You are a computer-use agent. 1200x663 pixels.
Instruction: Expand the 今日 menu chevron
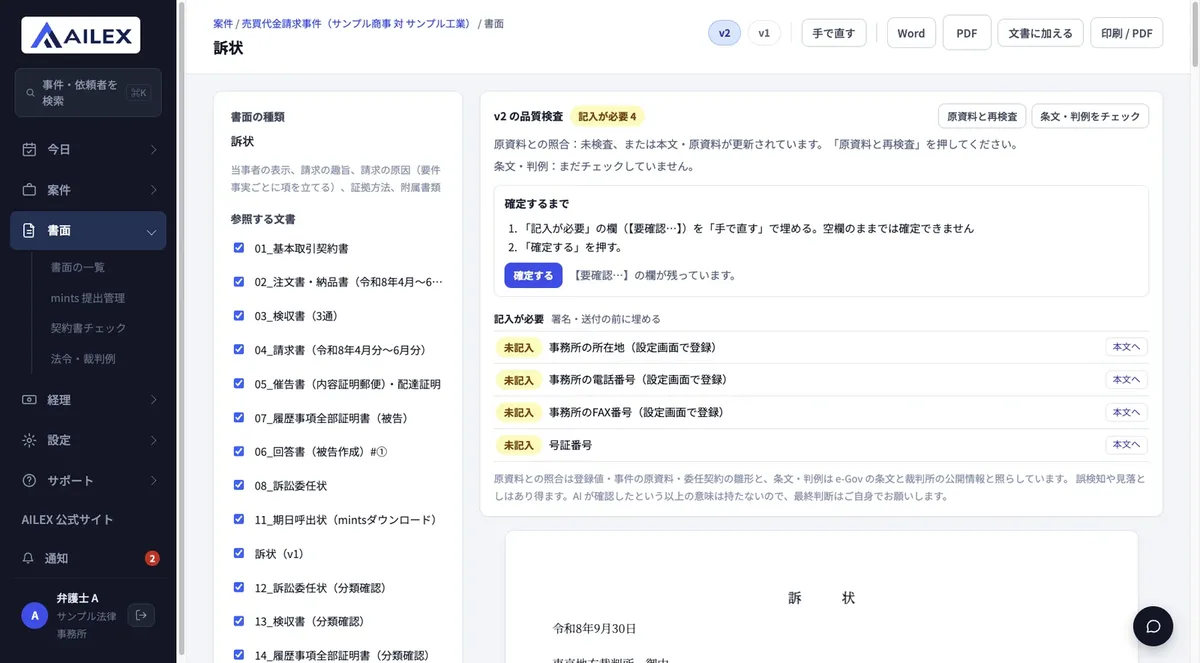coord(153,149)
